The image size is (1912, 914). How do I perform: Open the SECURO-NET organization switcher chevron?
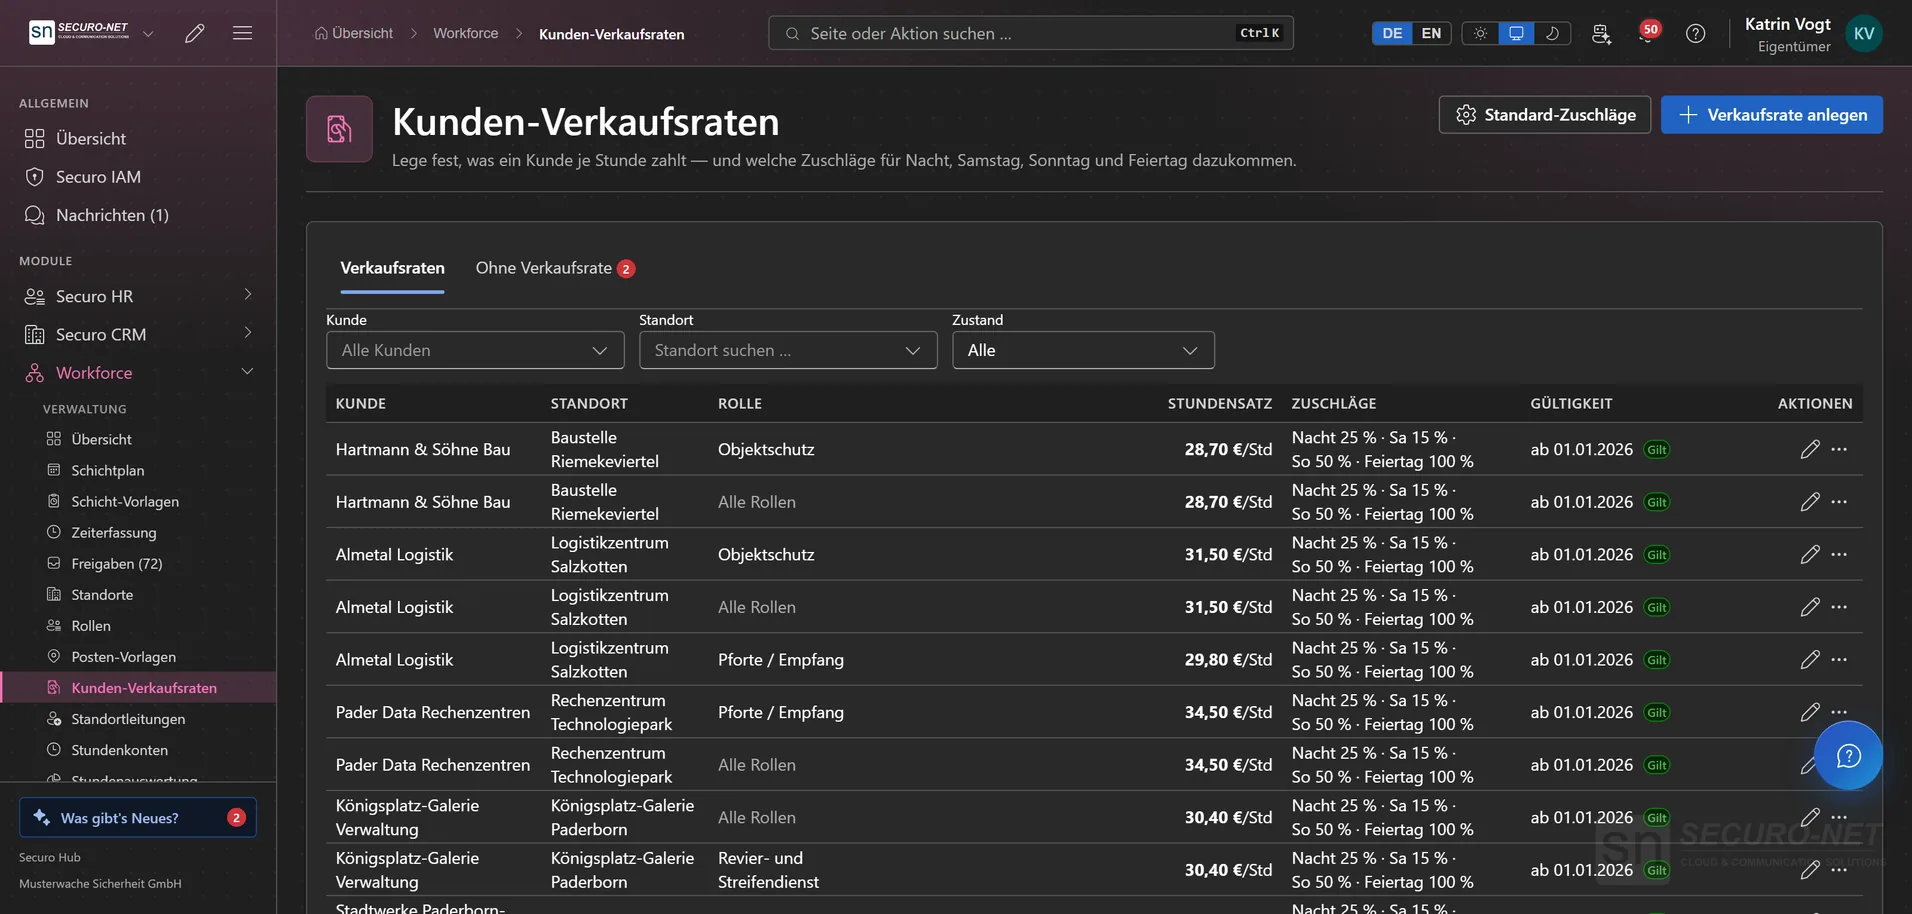coord(148,33)
